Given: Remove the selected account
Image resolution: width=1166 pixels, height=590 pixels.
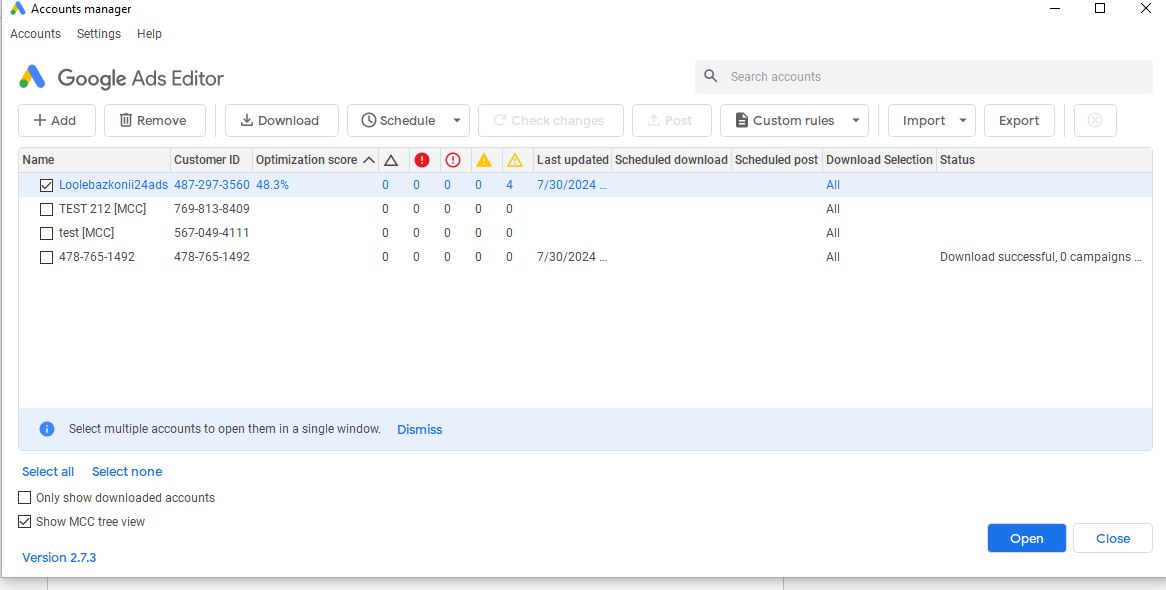Looking at the screenshot, I should (x=154, y=121).
